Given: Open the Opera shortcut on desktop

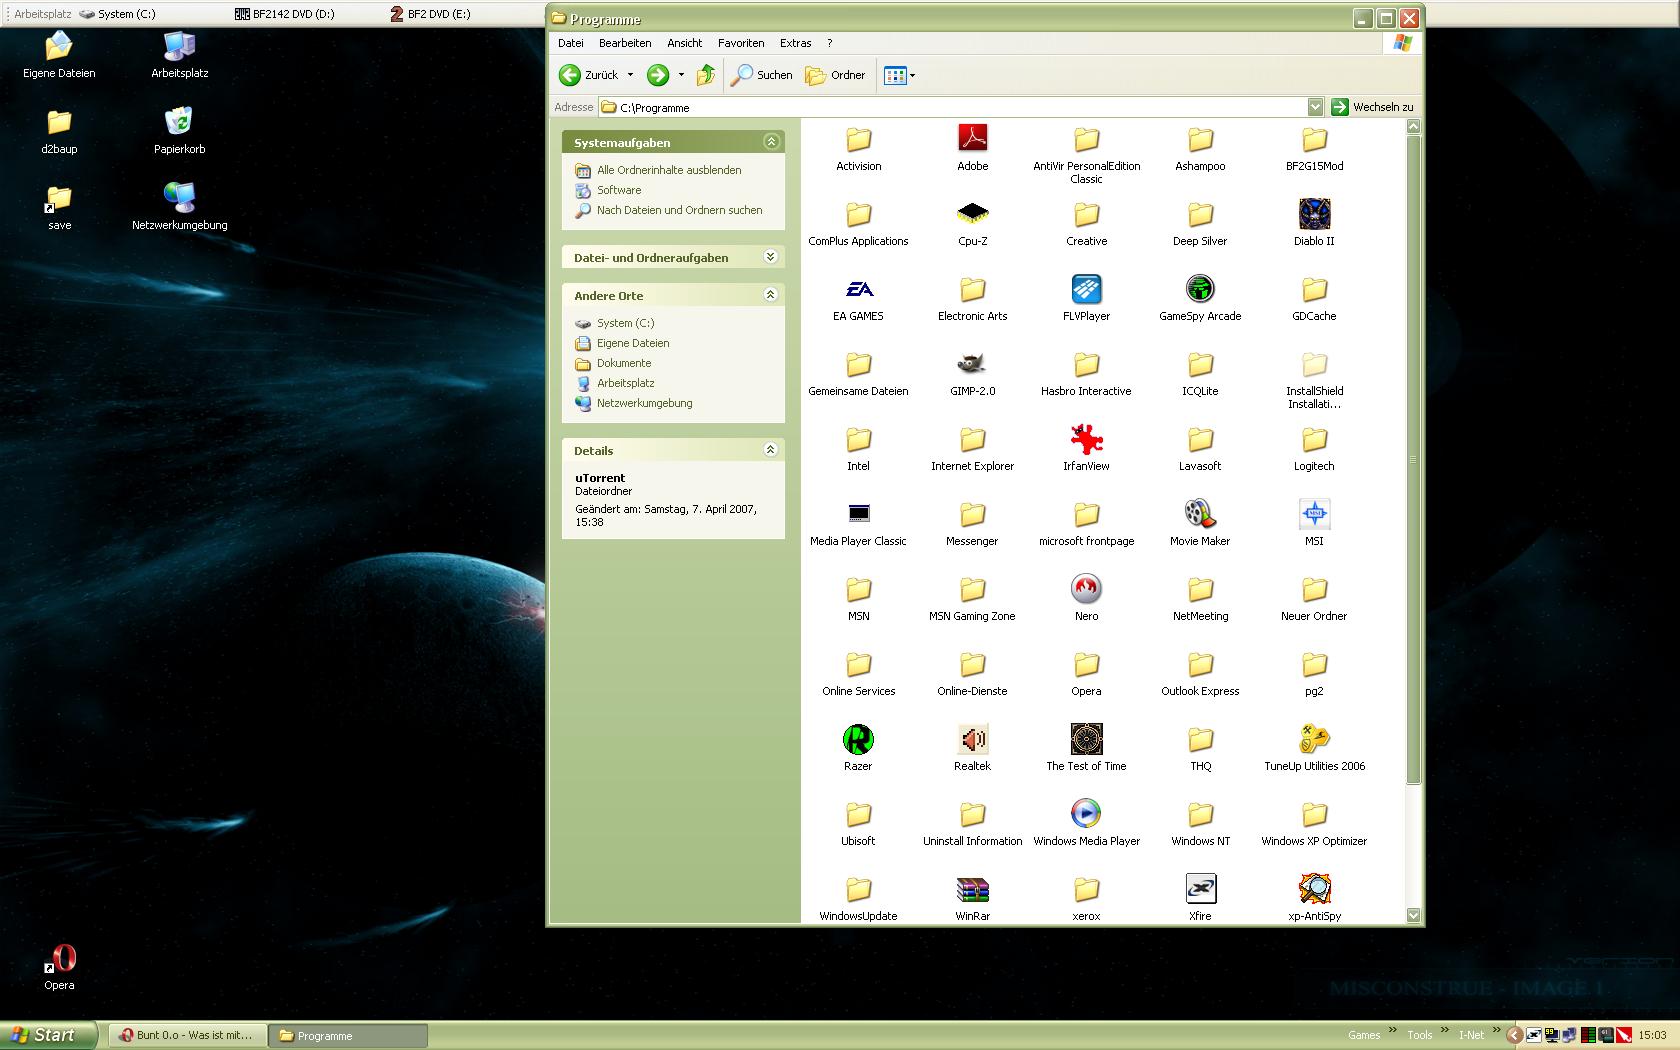Looking at the screenshot, I should click(x=59, y=966).
